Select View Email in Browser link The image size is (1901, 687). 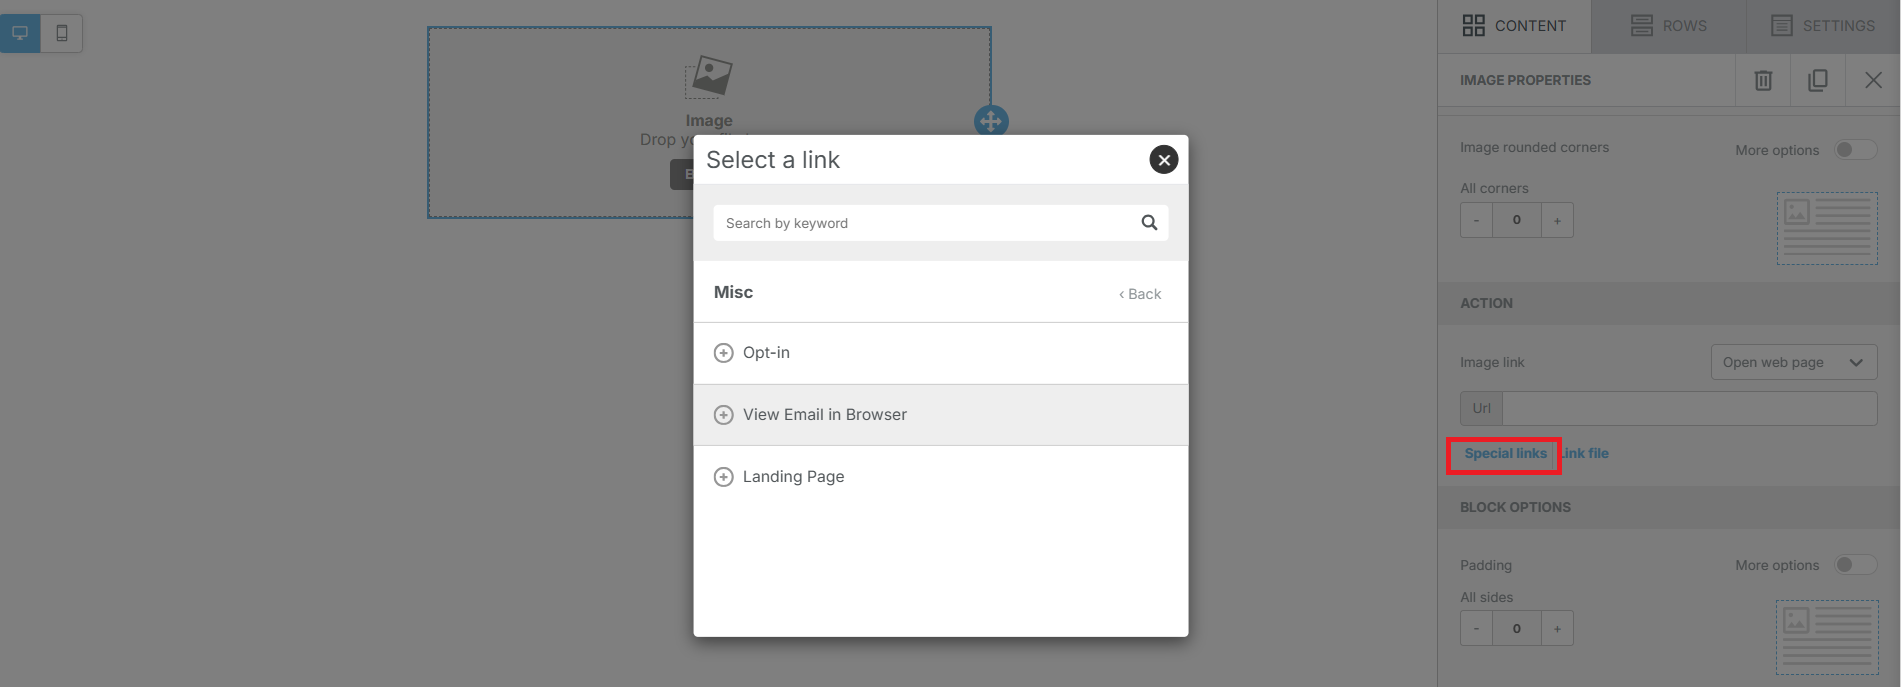tap(825, 415)
